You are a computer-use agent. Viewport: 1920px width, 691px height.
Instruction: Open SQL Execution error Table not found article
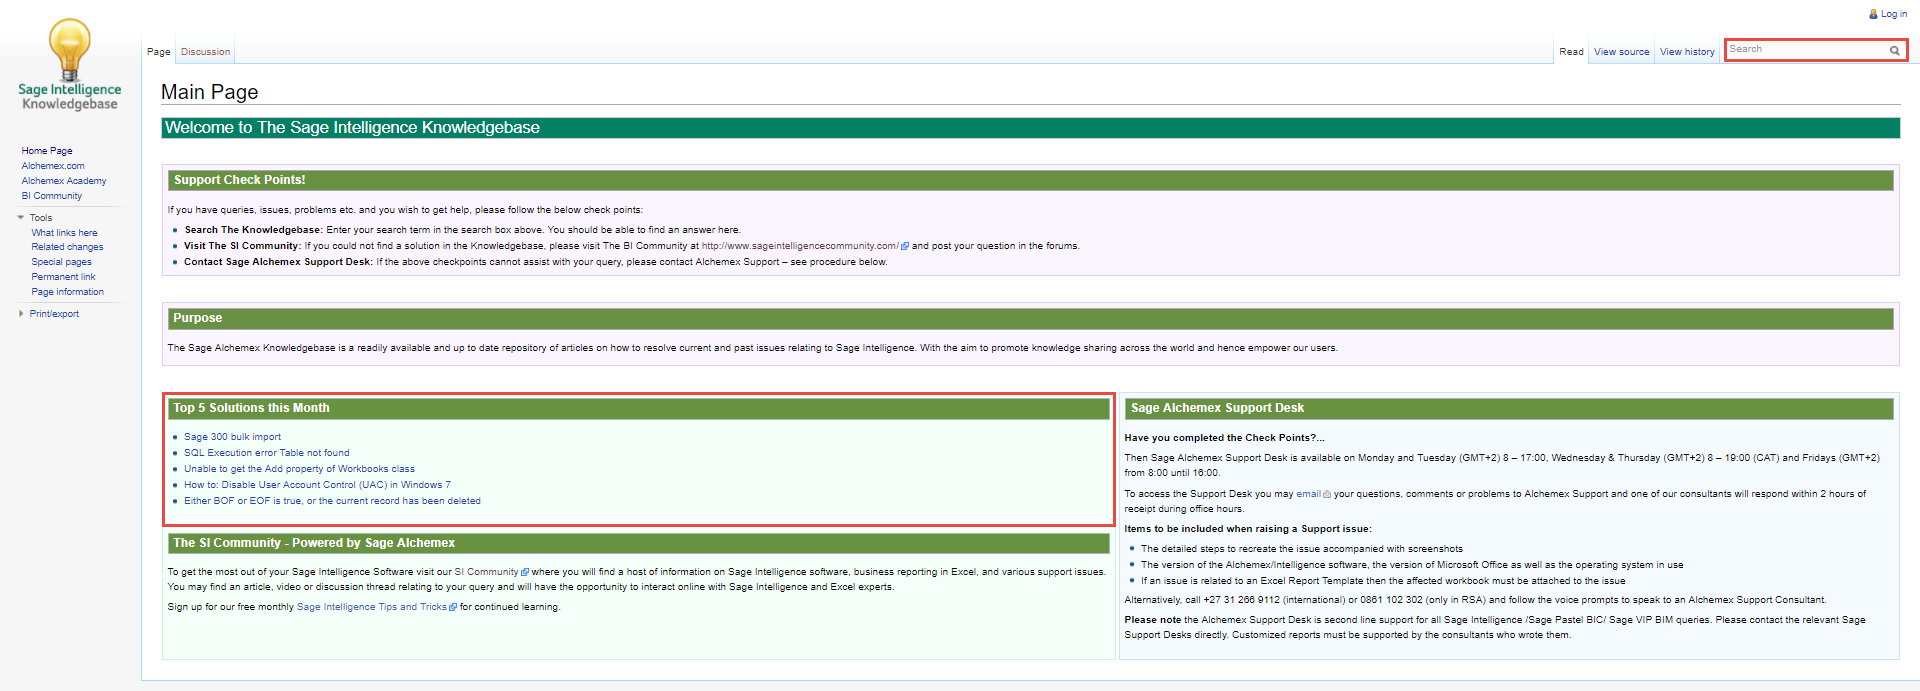[x=267, y=453]
